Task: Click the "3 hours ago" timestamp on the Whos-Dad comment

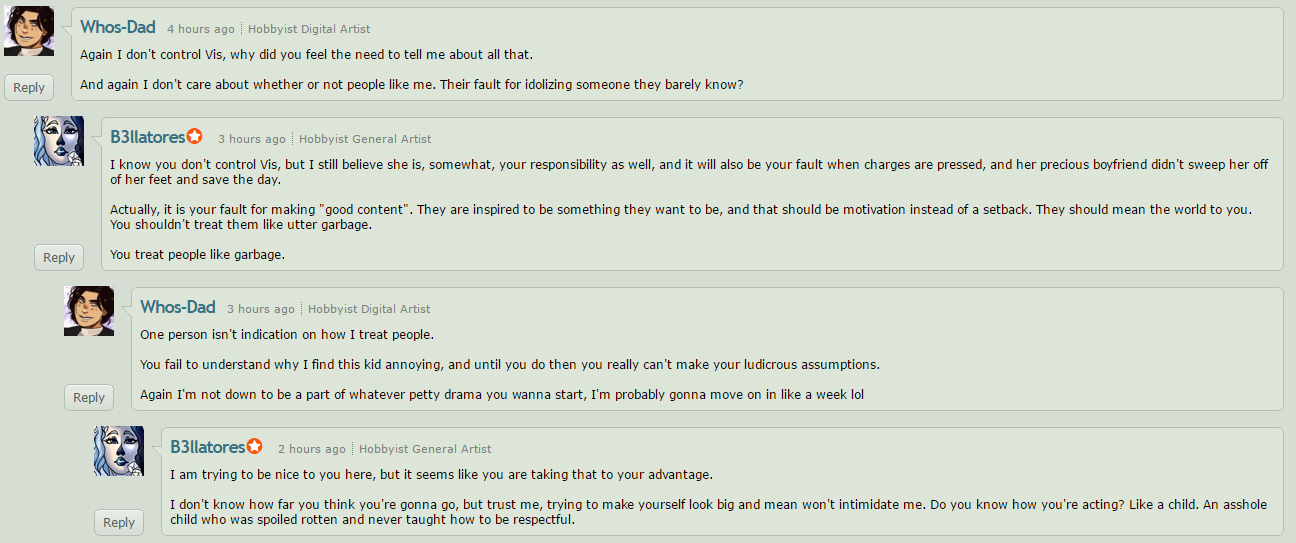Action: pos(261,309)
